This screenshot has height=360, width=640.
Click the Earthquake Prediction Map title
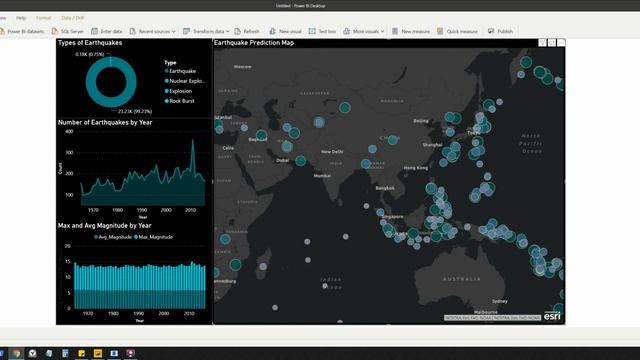254,42
